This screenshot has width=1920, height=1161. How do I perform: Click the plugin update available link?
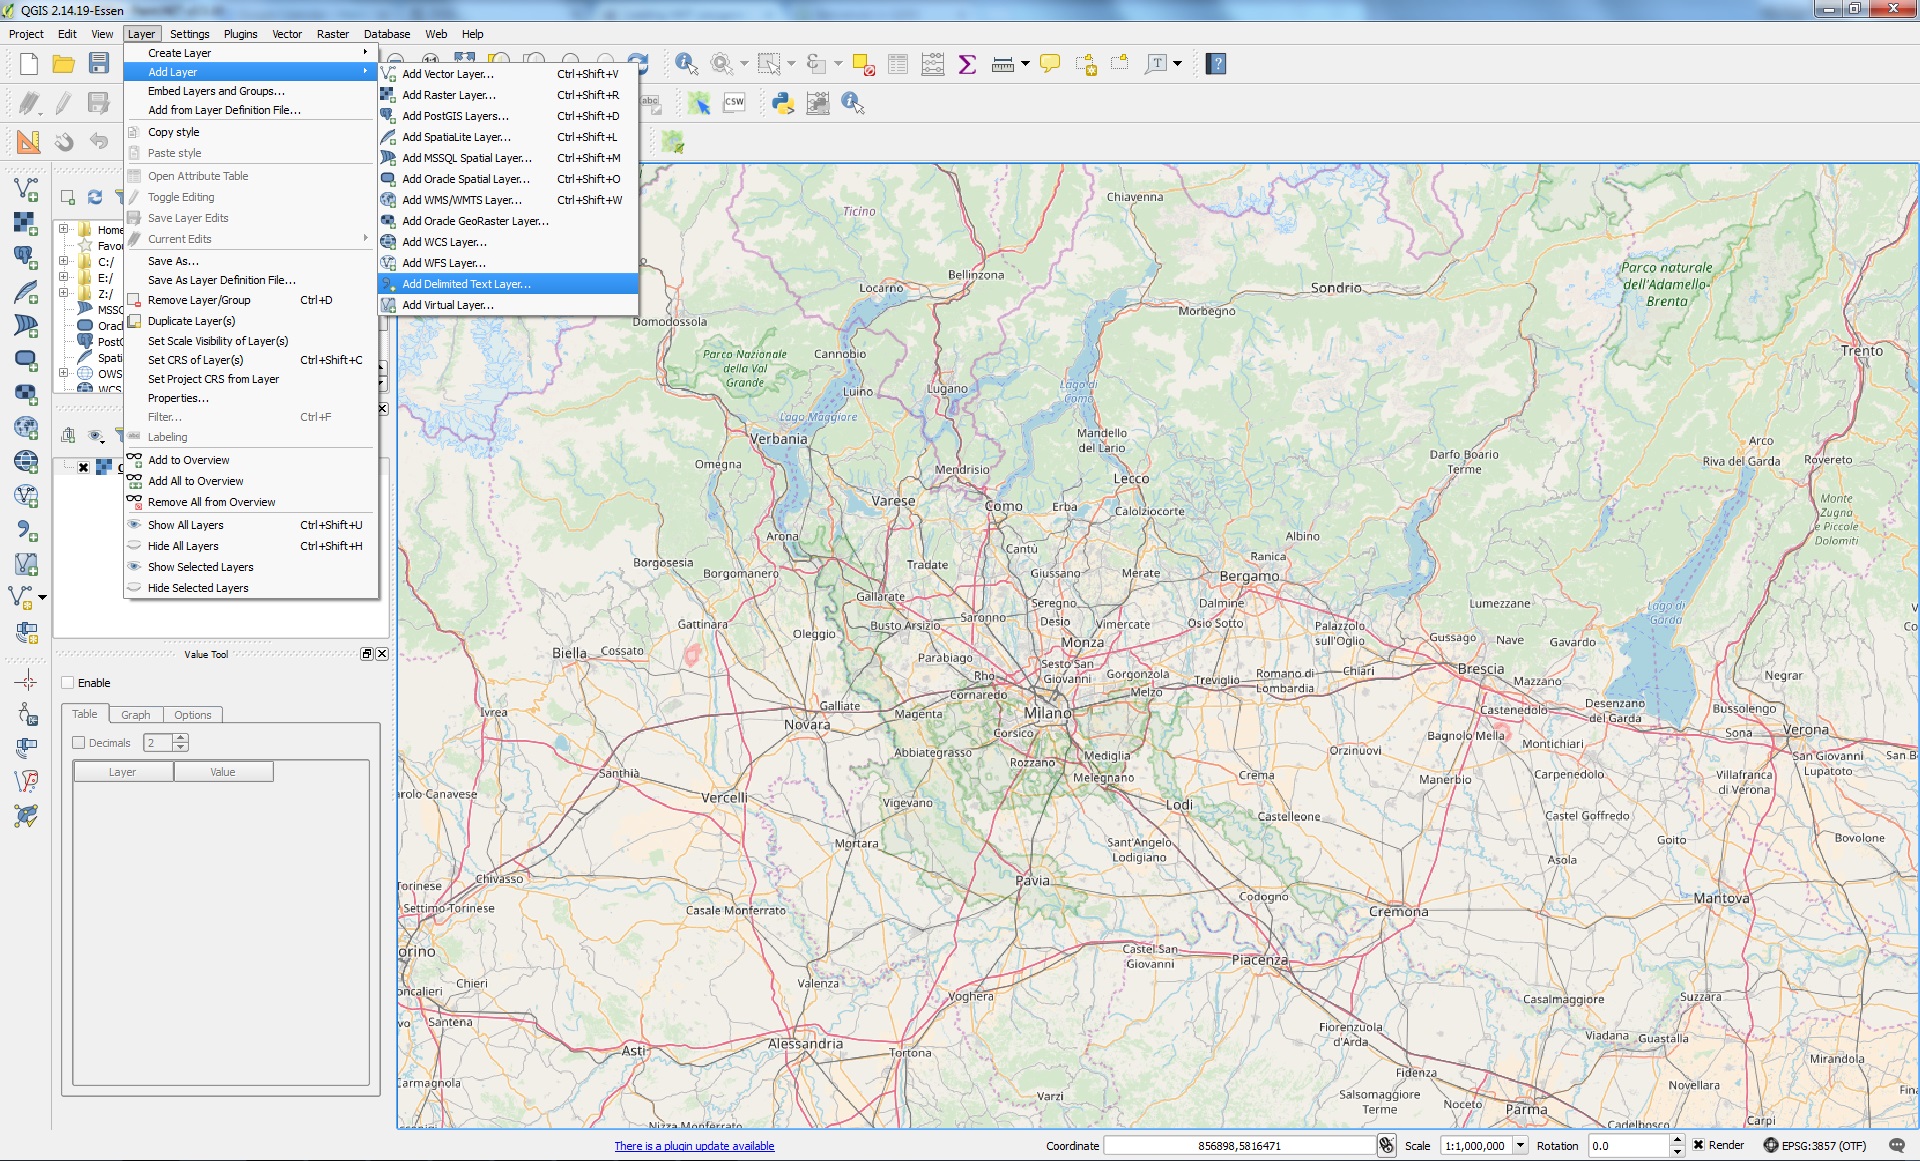[694, 1146]
